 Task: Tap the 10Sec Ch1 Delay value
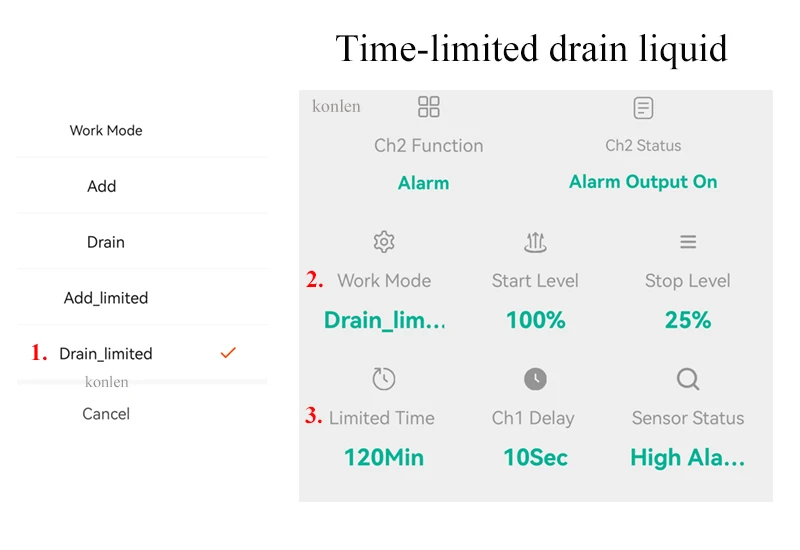click(x=535, y=458)
